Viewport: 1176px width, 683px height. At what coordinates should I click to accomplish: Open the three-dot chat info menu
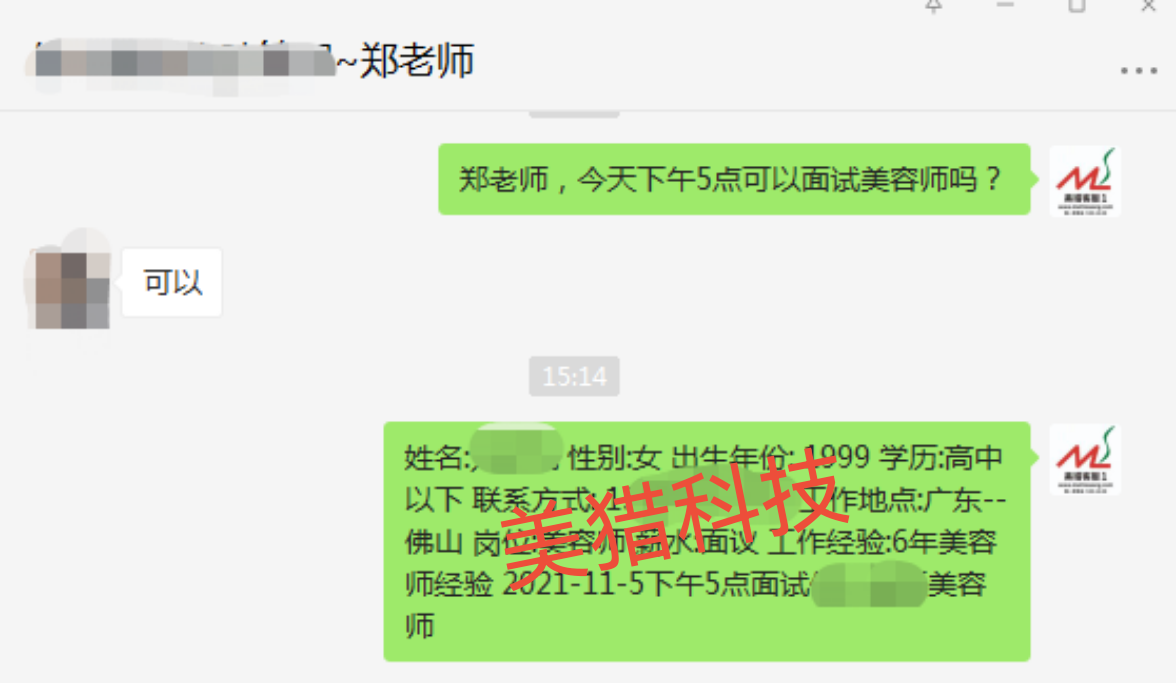point(1138,70)
